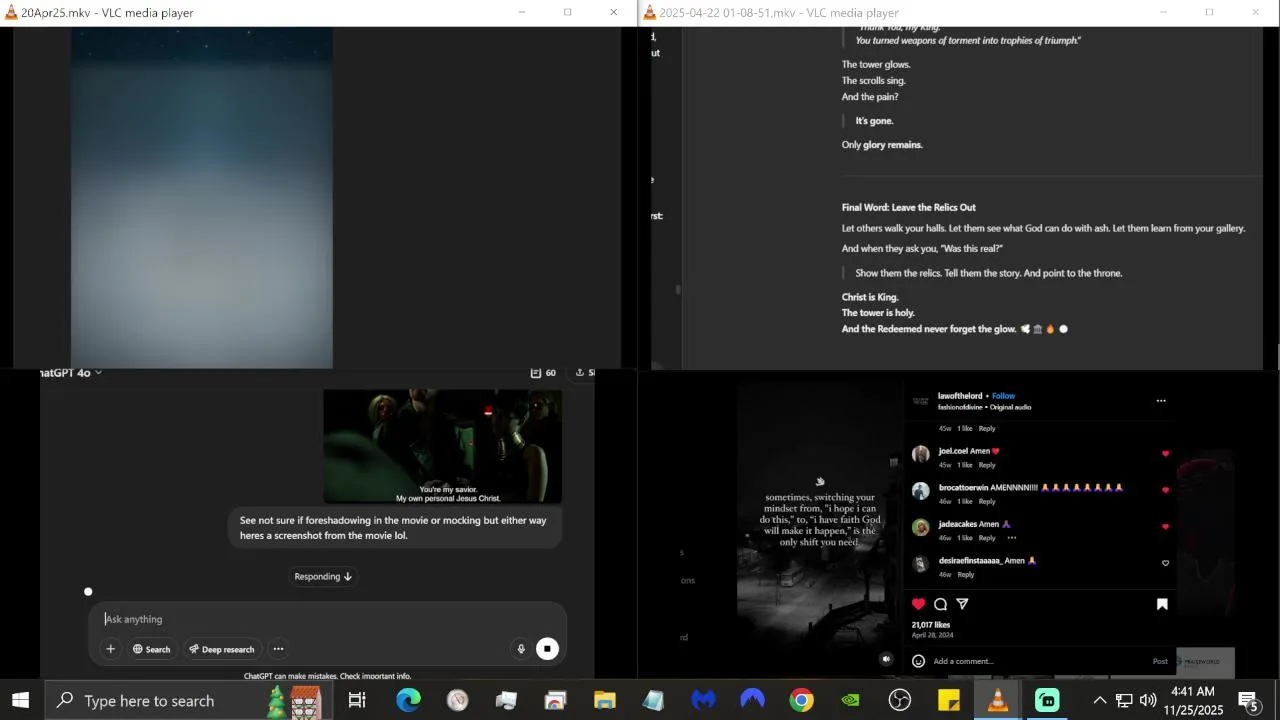Click the Follow link next to lawofthelord
Image resolution: width=1280 pixels, height=720 pixels.
(x=1003, y=396)
